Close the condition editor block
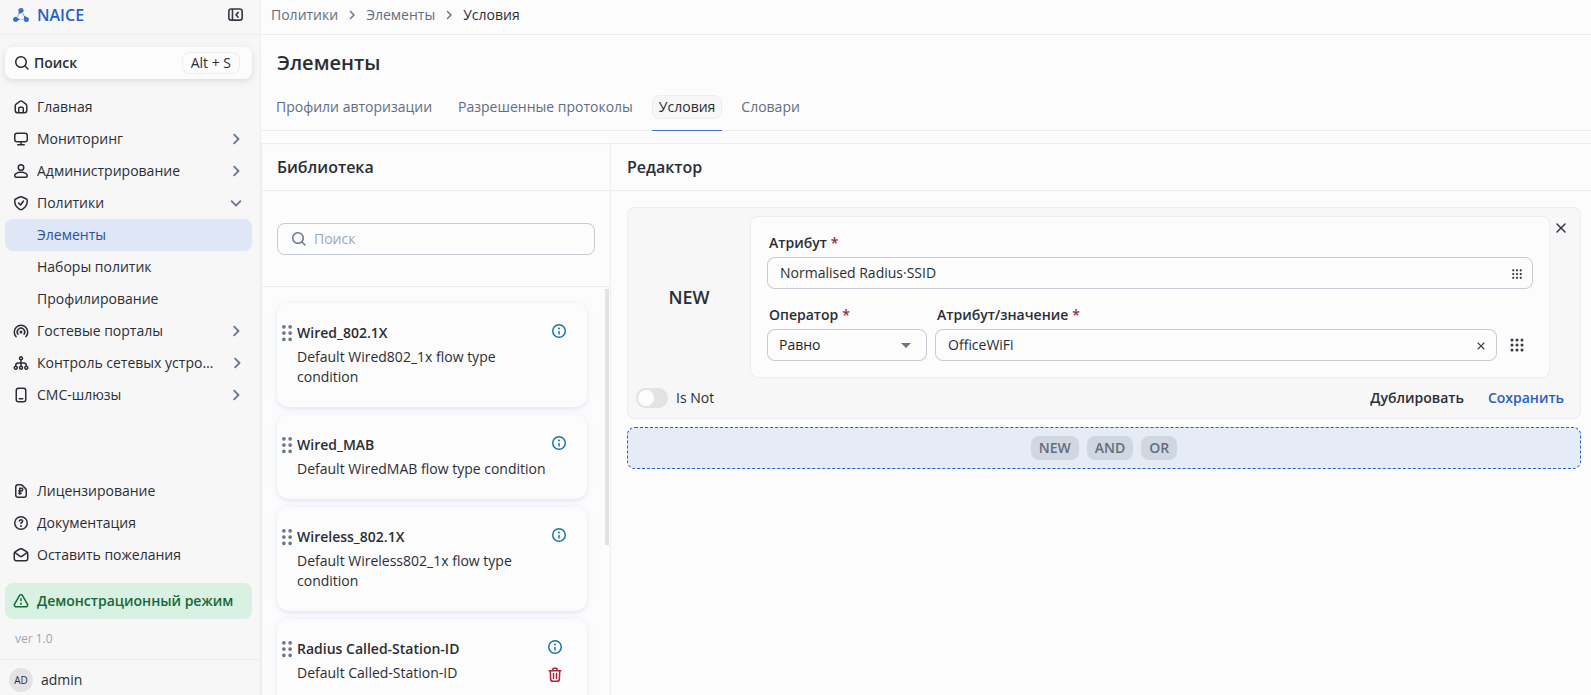Screen dimensions: 1591x695 pyautogui.click(x=1560, y=228)
